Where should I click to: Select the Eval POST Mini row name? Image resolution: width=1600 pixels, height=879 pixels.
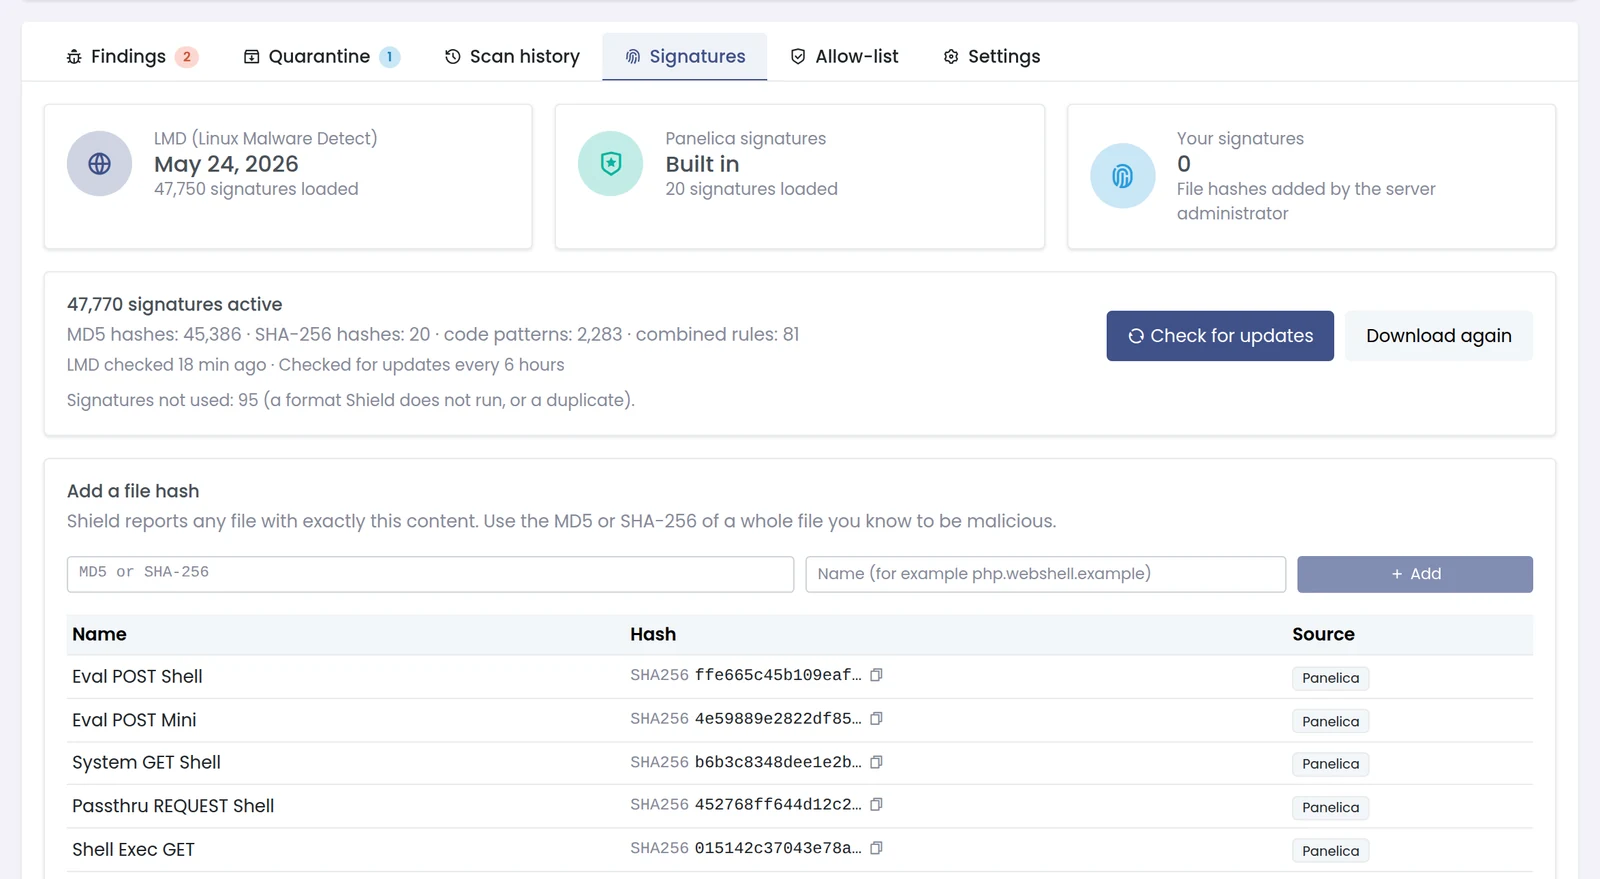coord(134,720)
